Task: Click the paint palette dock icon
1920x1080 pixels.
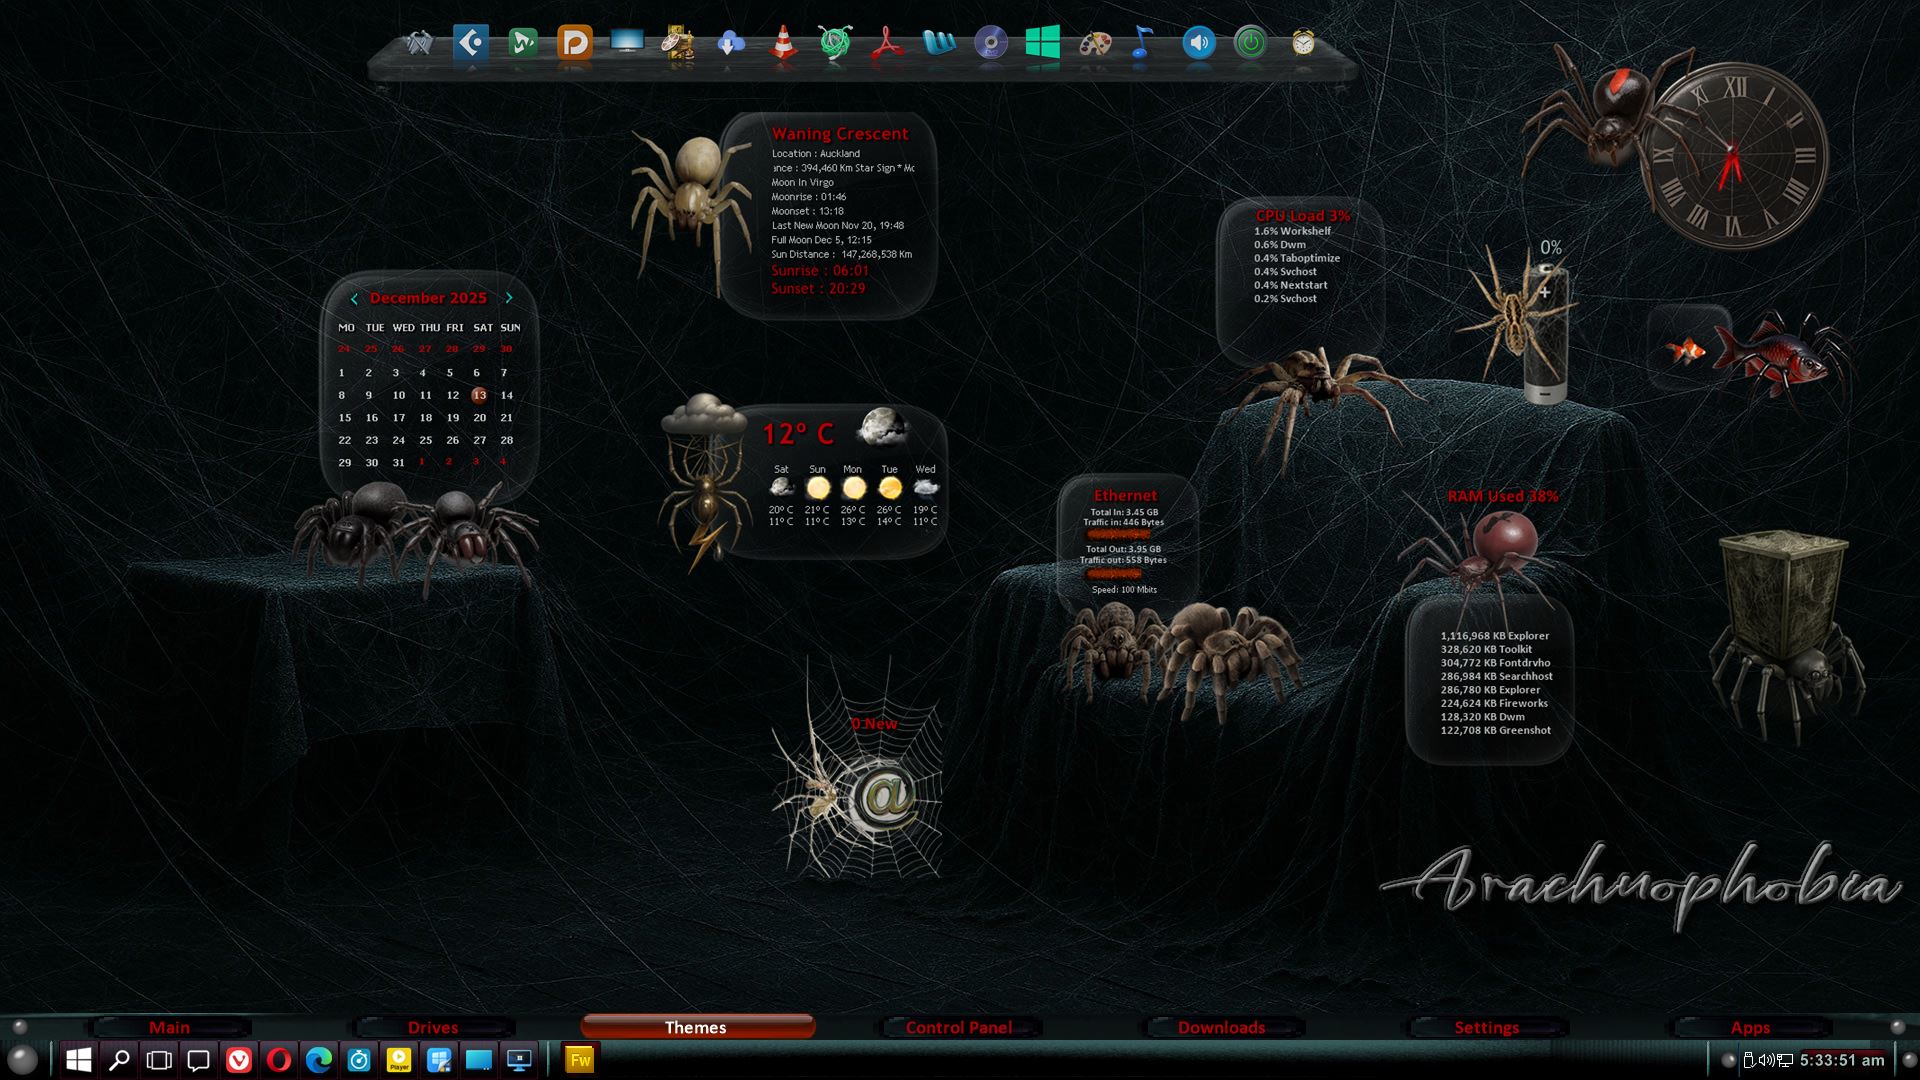Action: [x=1095, y=43]
